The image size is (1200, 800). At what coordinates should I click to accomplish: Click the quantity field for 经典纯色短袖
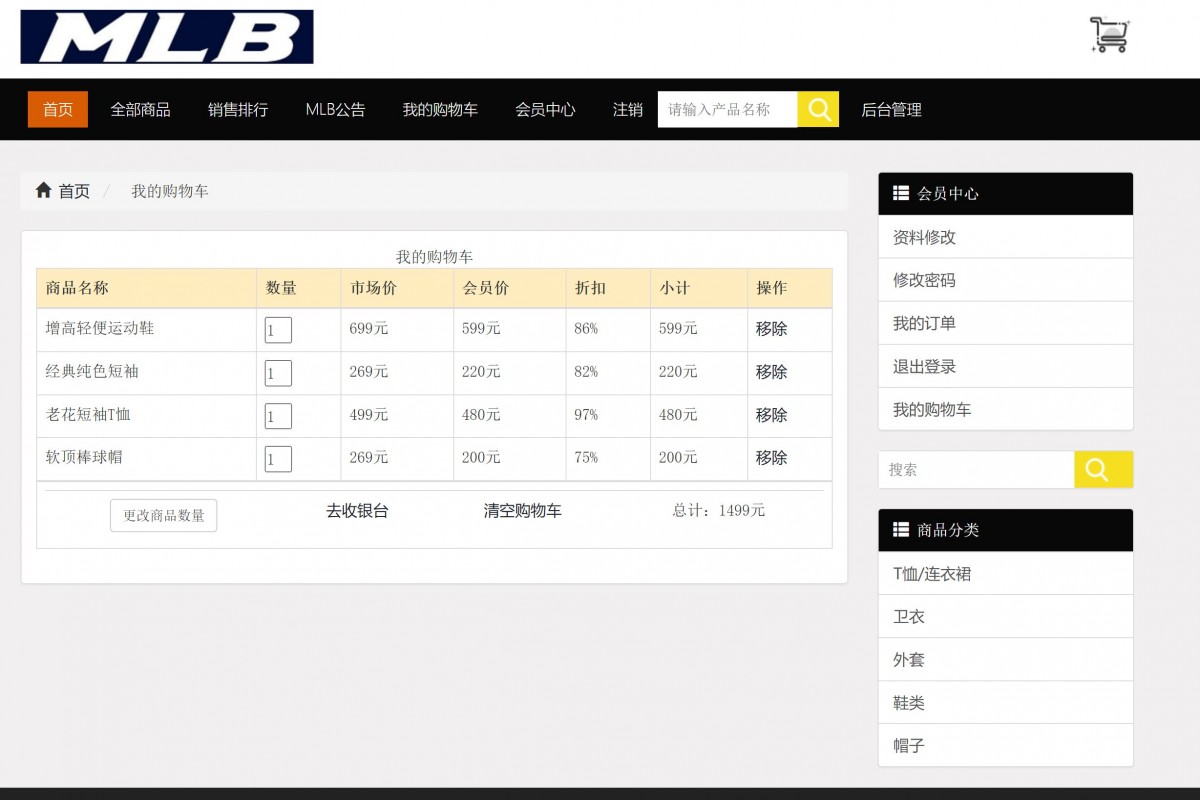click(x=278, y=371)
